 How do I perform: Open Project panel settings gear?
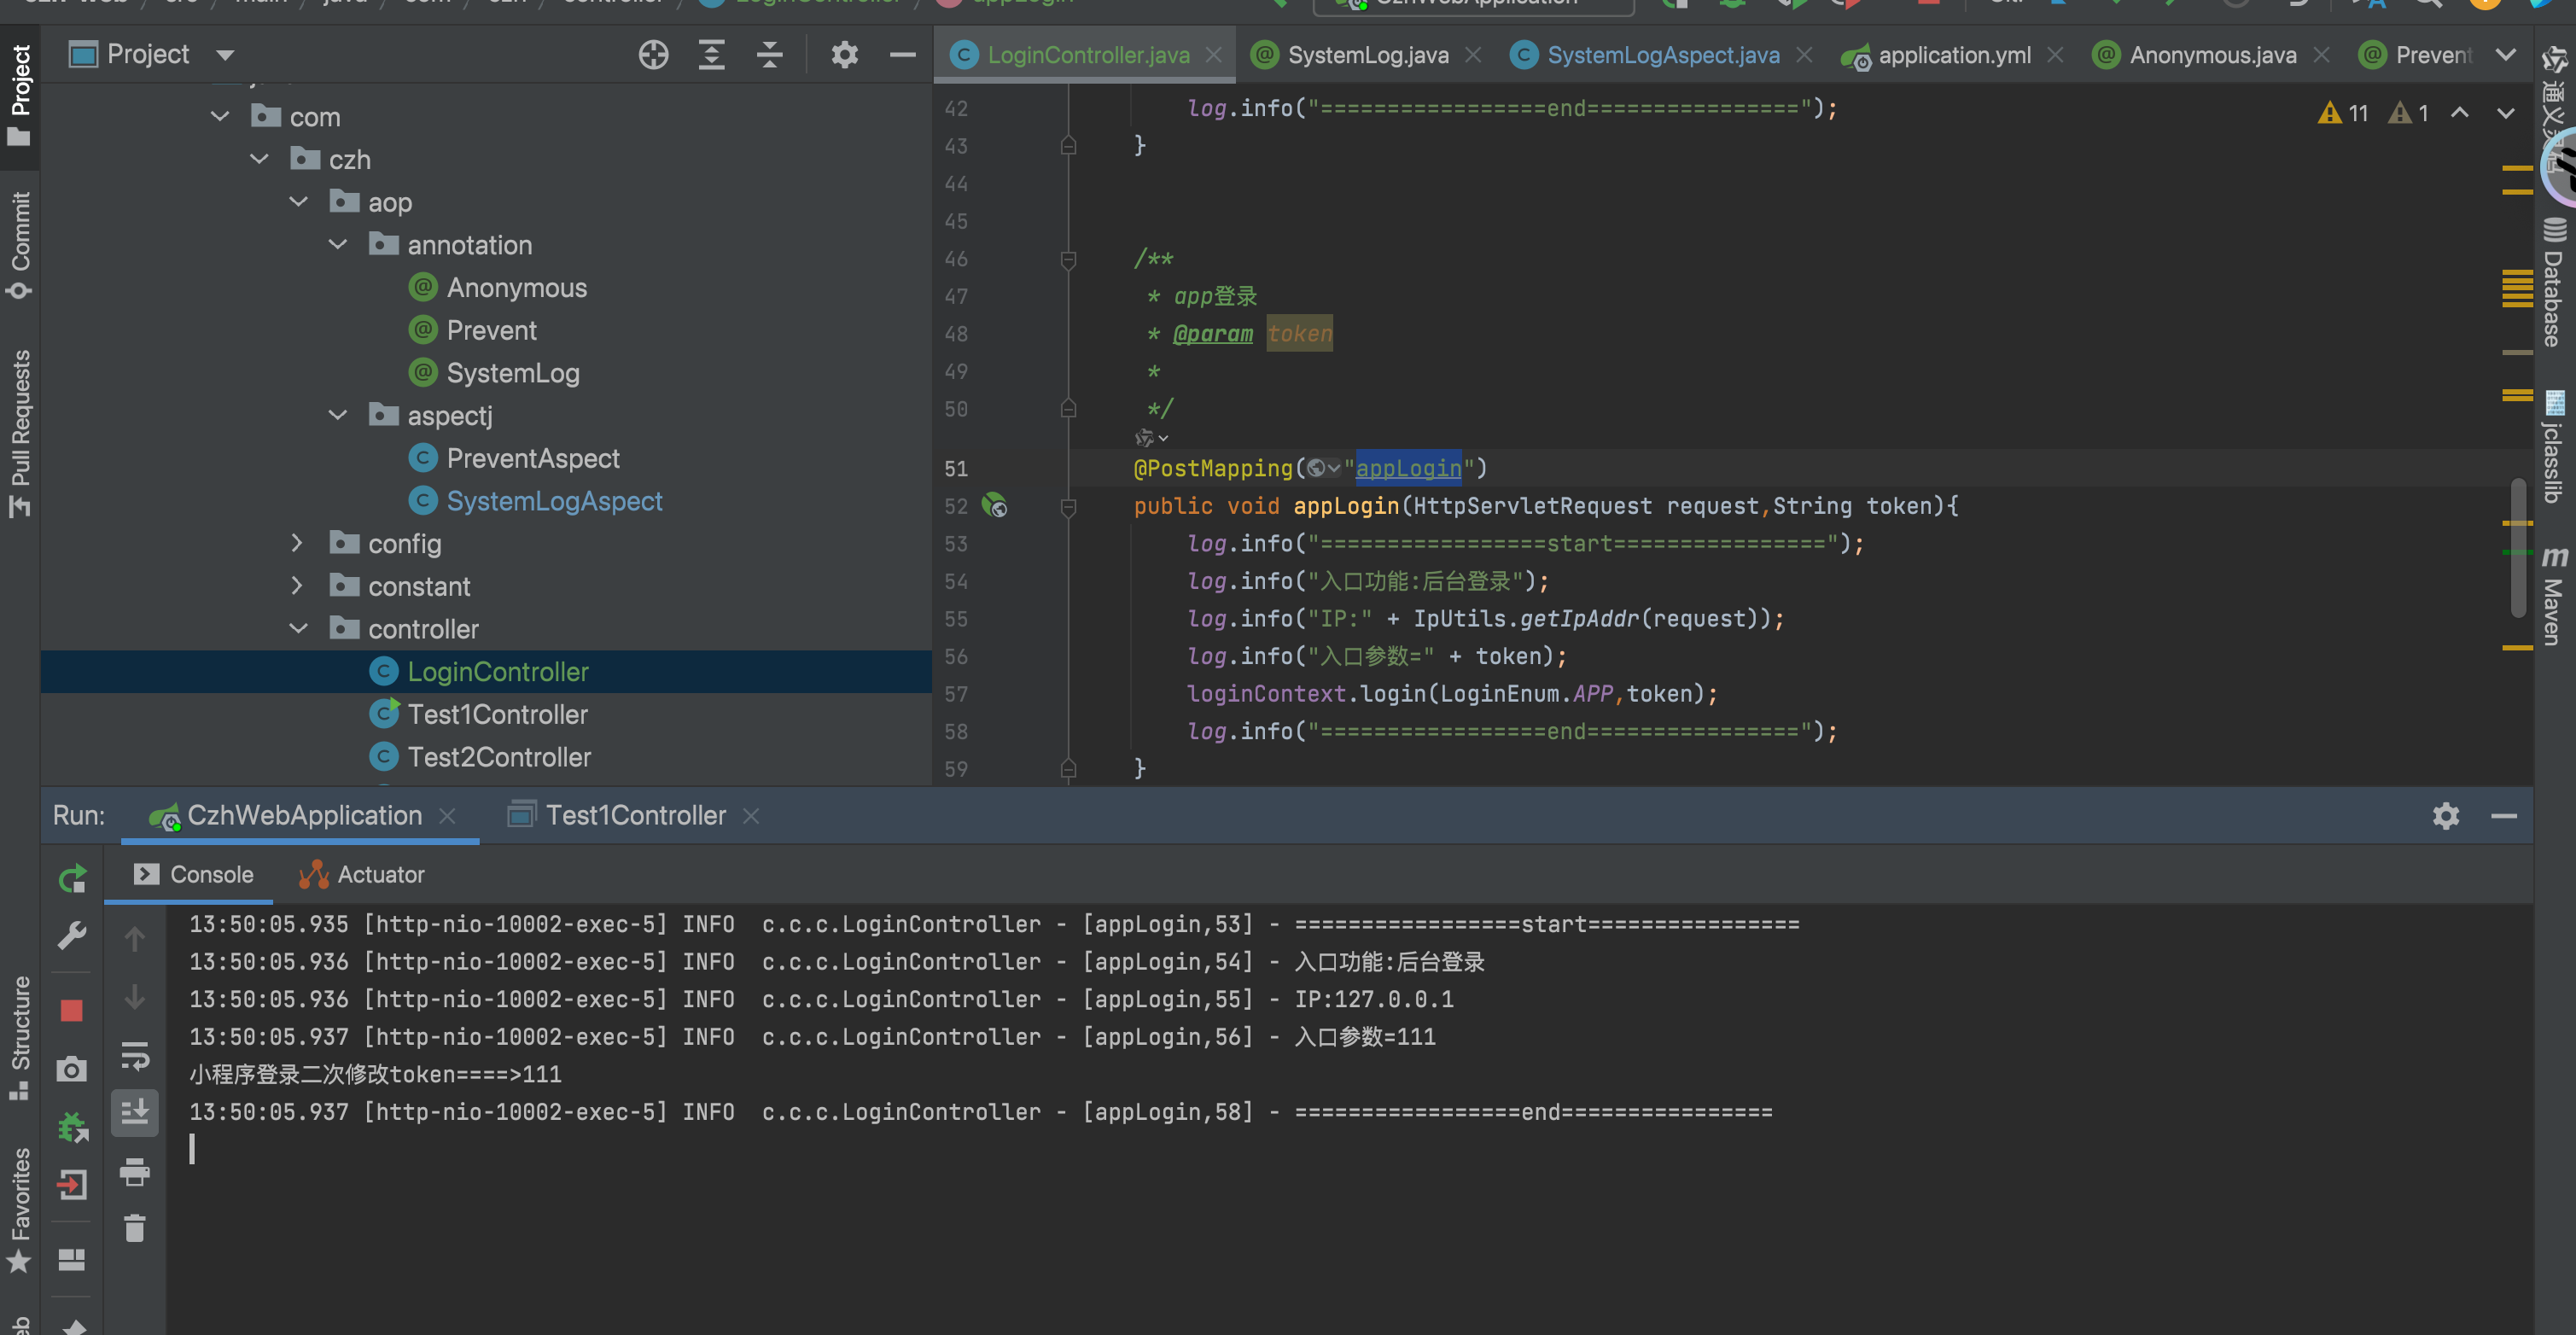point(845,55)
